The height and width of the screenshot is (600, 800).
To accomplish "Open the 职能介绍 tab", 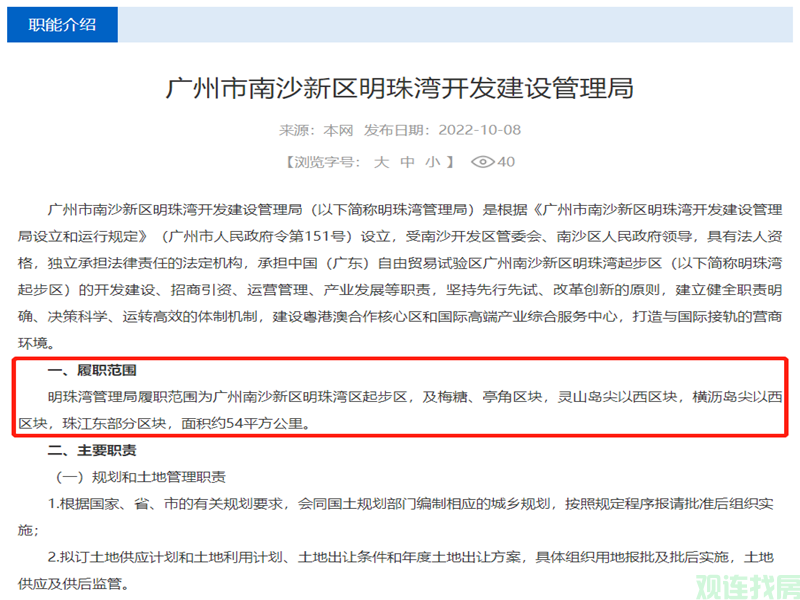I will 62,24.
